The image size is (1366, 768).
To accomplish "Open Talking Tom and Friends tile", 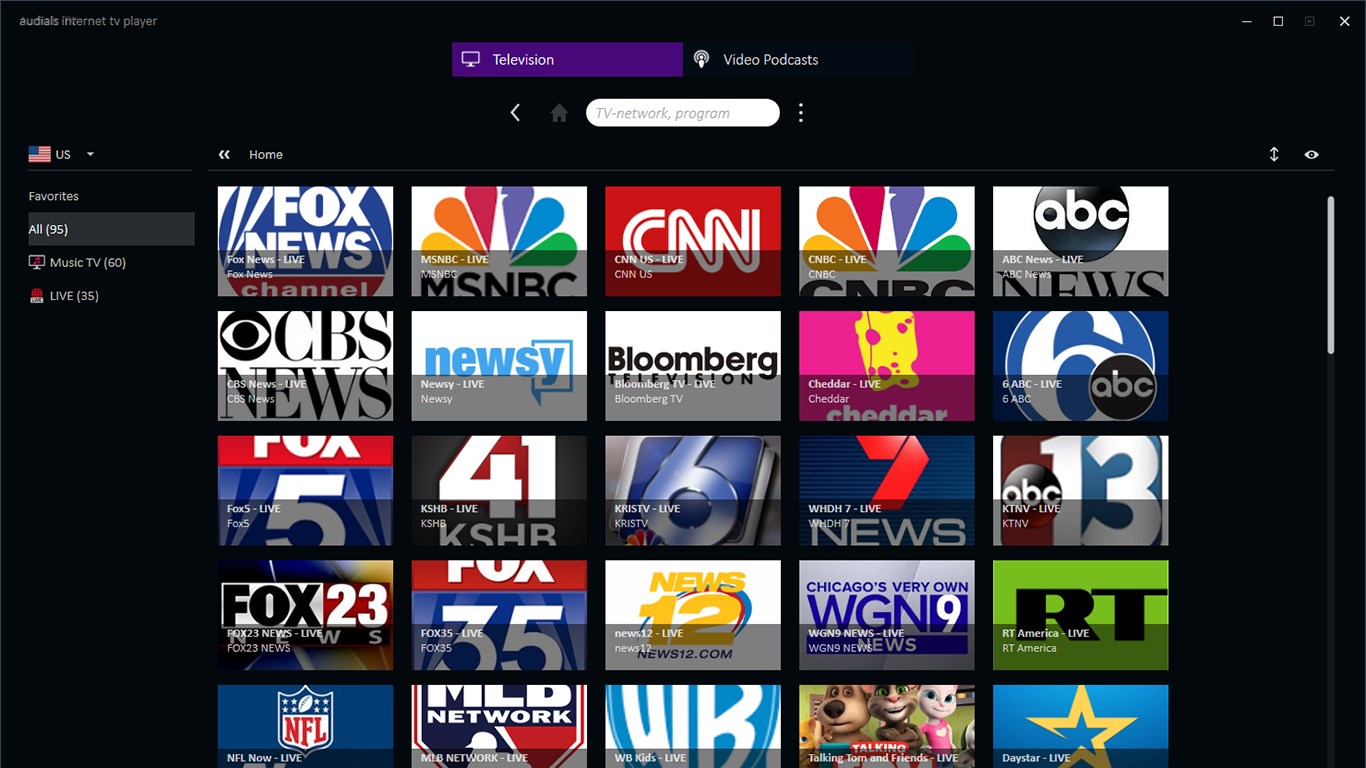I will coord(887,726).
